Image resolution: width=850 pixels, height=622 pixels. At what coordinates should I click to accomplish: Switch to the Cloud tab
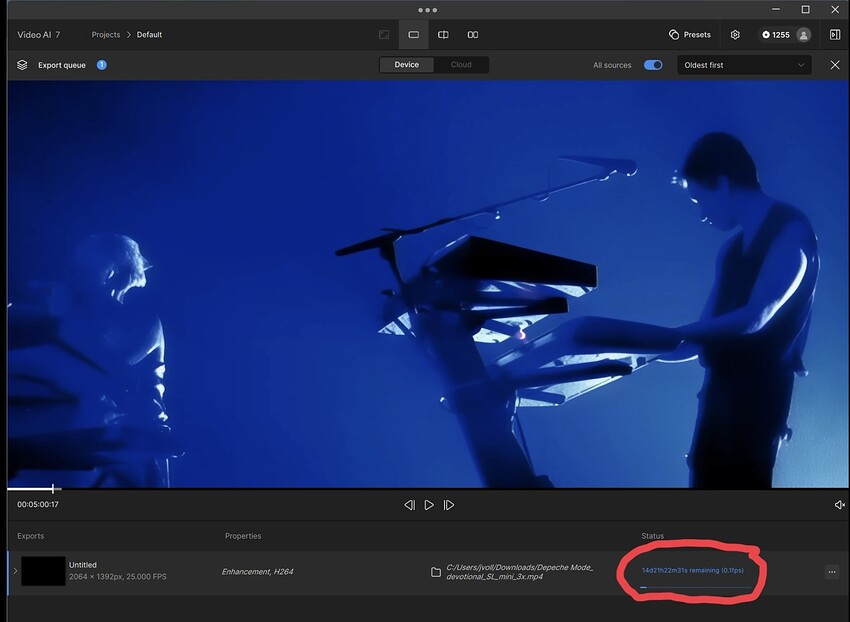(461, 65)
